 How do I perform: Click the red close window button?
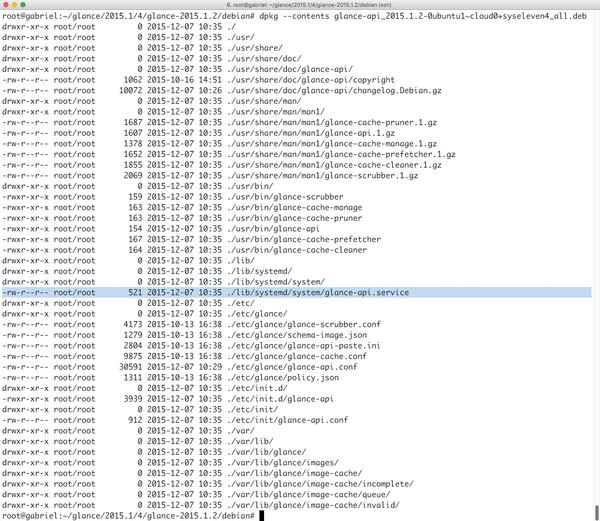click(x=6, y=5)
